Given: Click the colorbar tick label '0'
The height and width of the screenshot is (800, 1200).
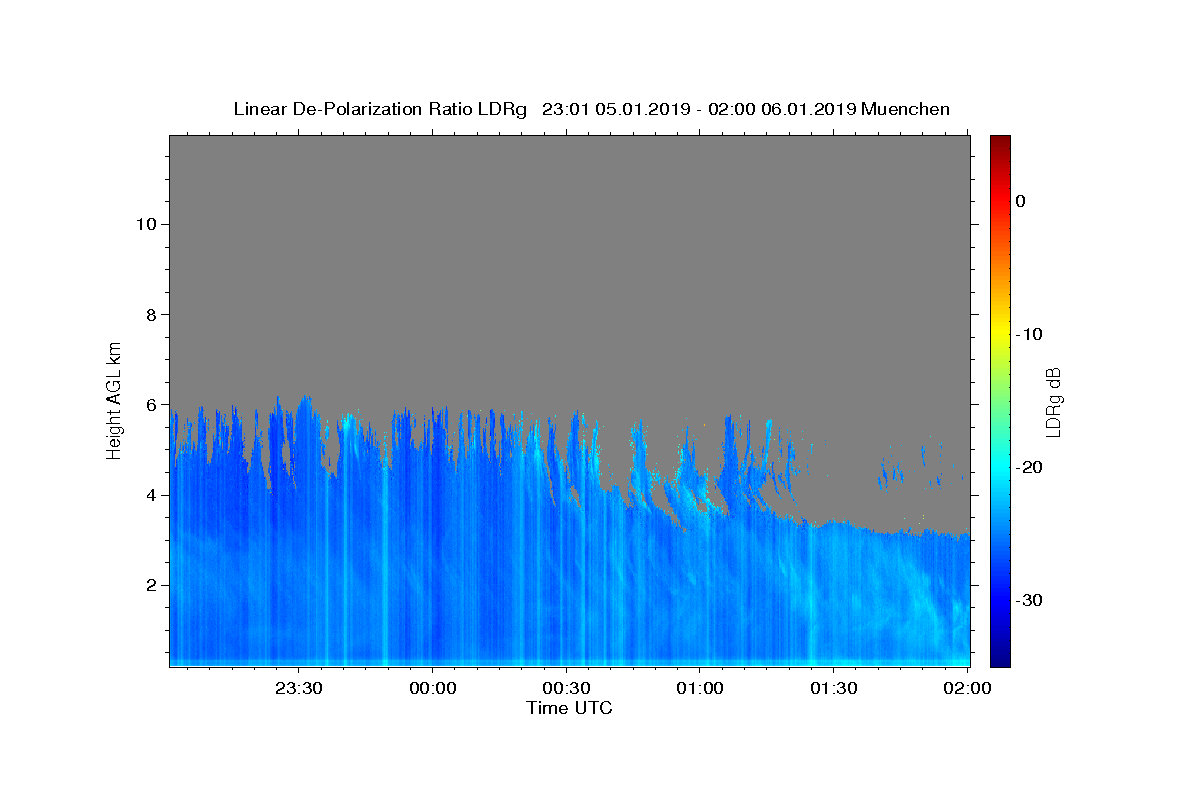Looking at the screenshot, I should point(1020,201).
